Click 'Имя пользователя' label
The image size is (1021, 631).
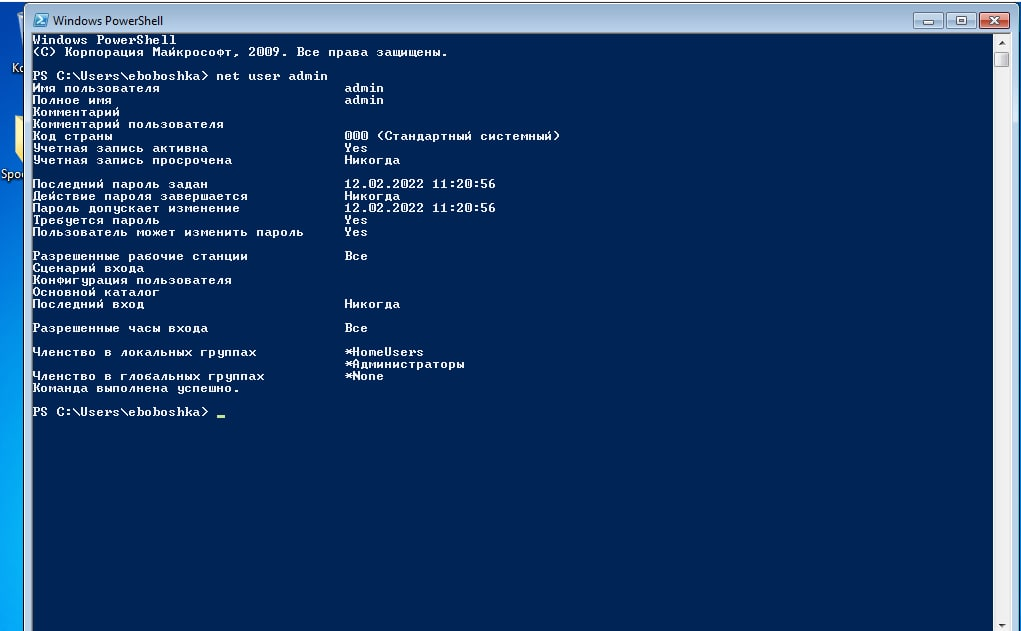(x=96, y=88)
